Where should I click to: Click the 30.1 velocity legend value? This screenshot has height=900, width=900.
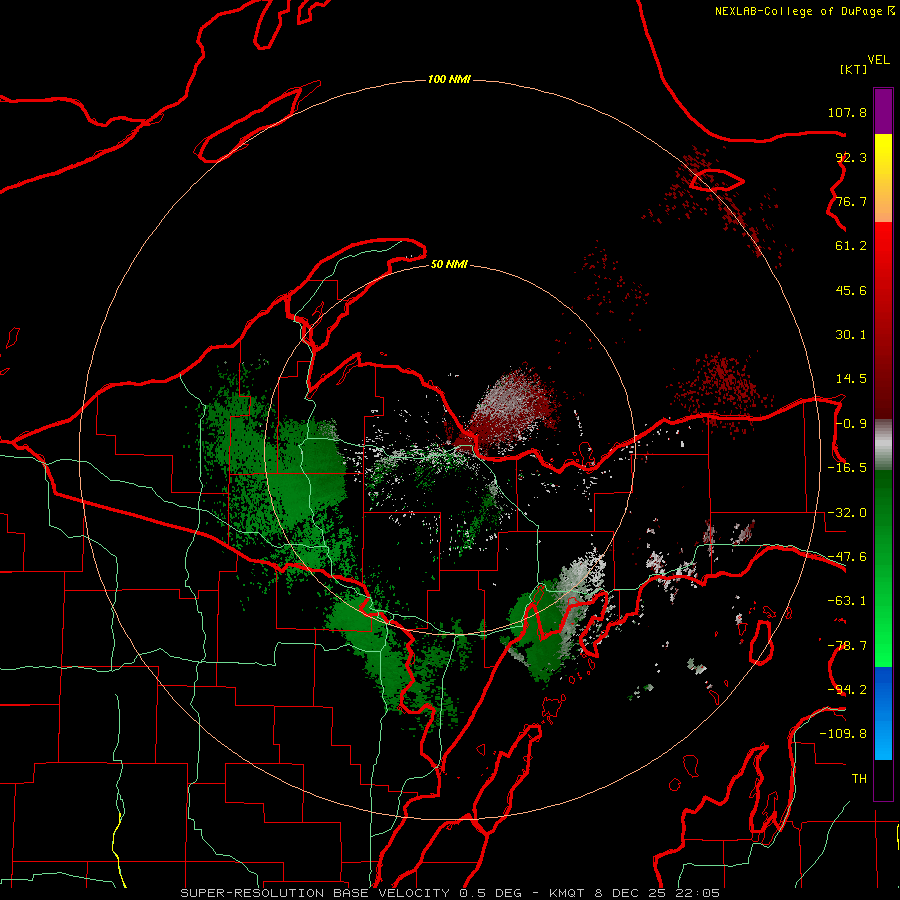click(x=851, y=335)
